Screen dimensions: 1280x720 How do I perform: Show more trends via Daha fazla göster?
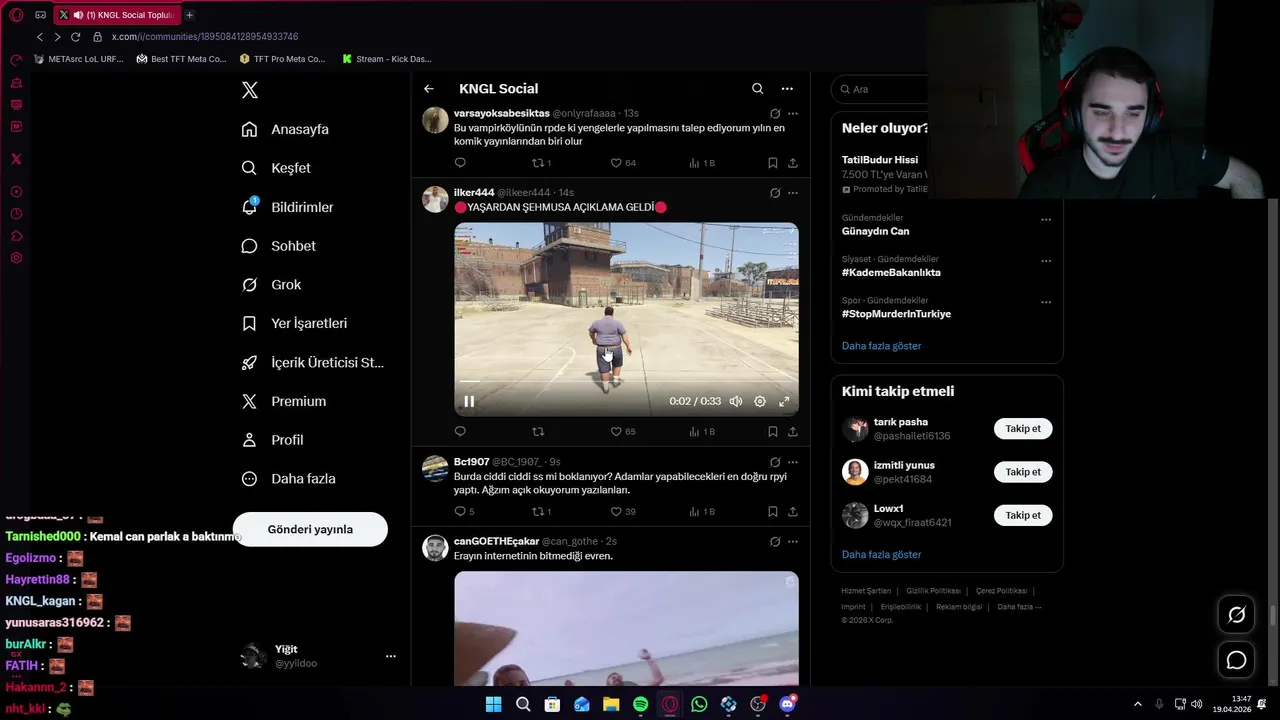tap(881, 346)
